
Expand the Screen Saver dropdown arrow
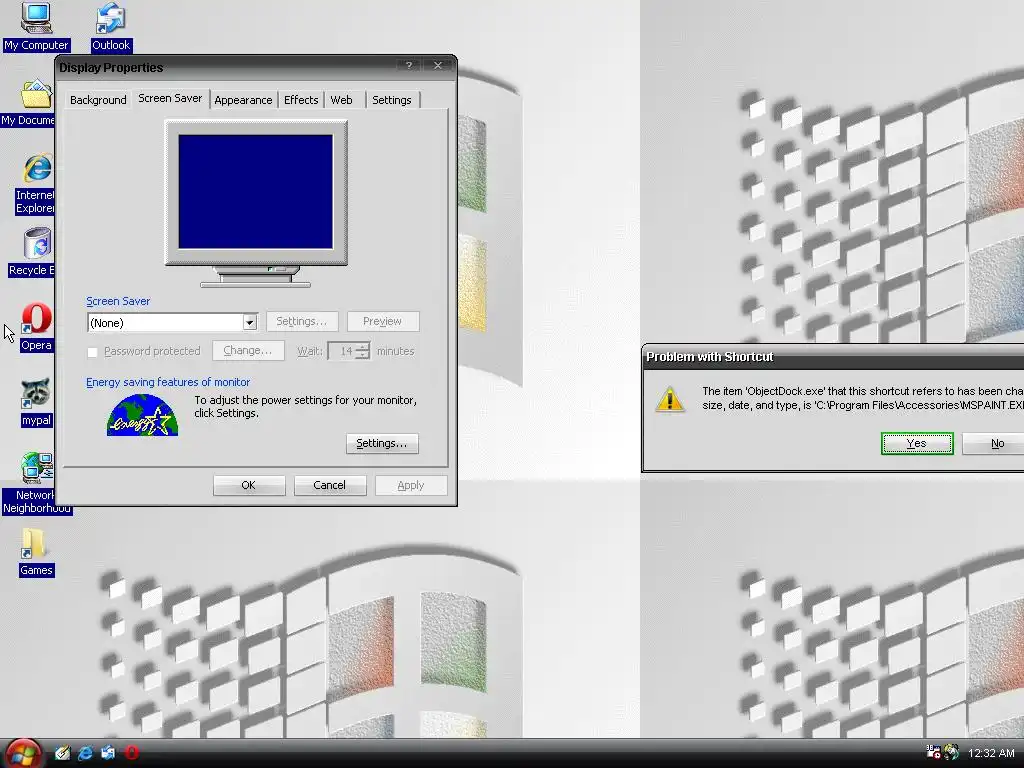click(x=249, y=323)
